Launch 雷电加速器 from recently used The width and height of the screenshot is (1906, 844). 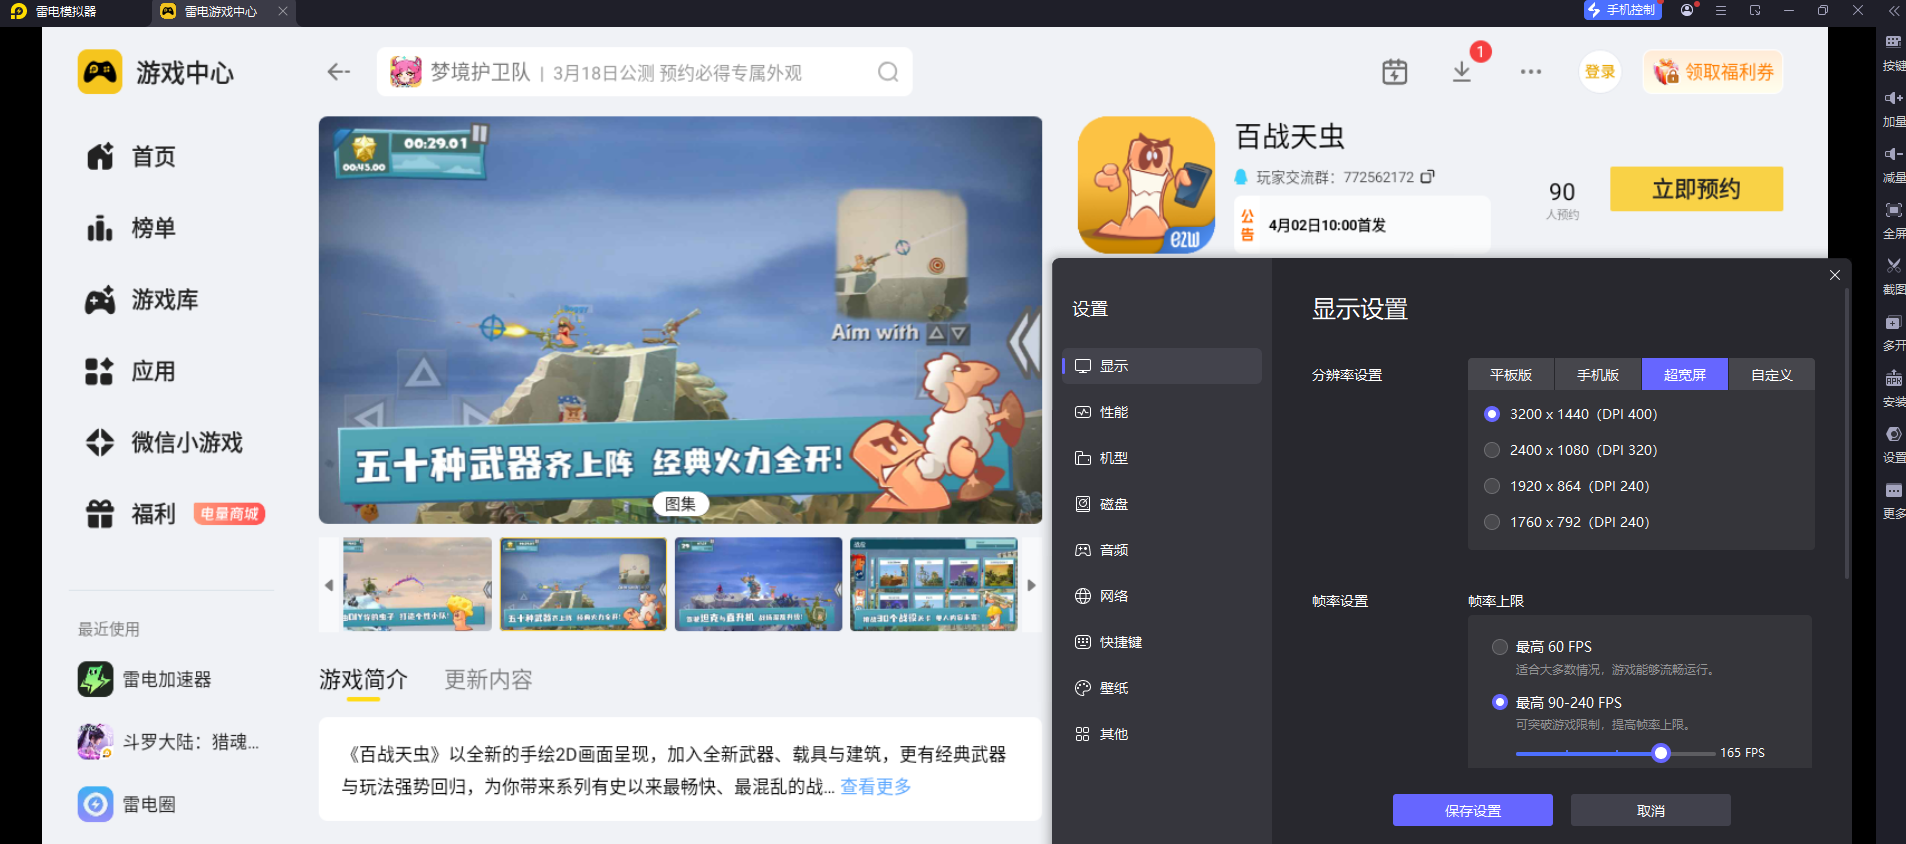pyautogui.click(x=145, y=679)
